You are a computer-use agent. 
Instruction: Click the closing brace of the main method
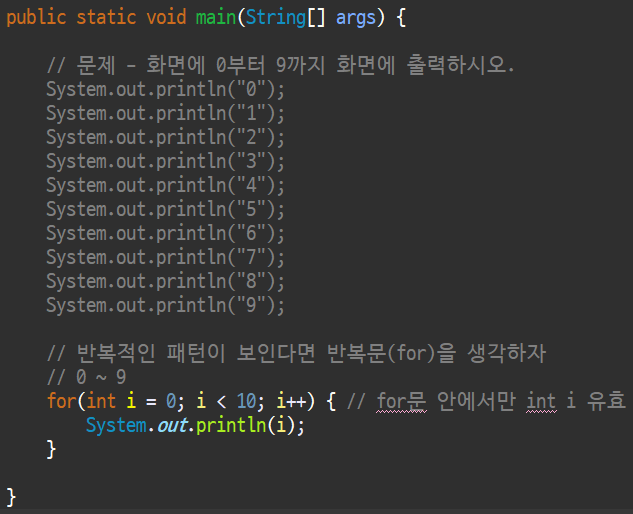tap(11, 497)
